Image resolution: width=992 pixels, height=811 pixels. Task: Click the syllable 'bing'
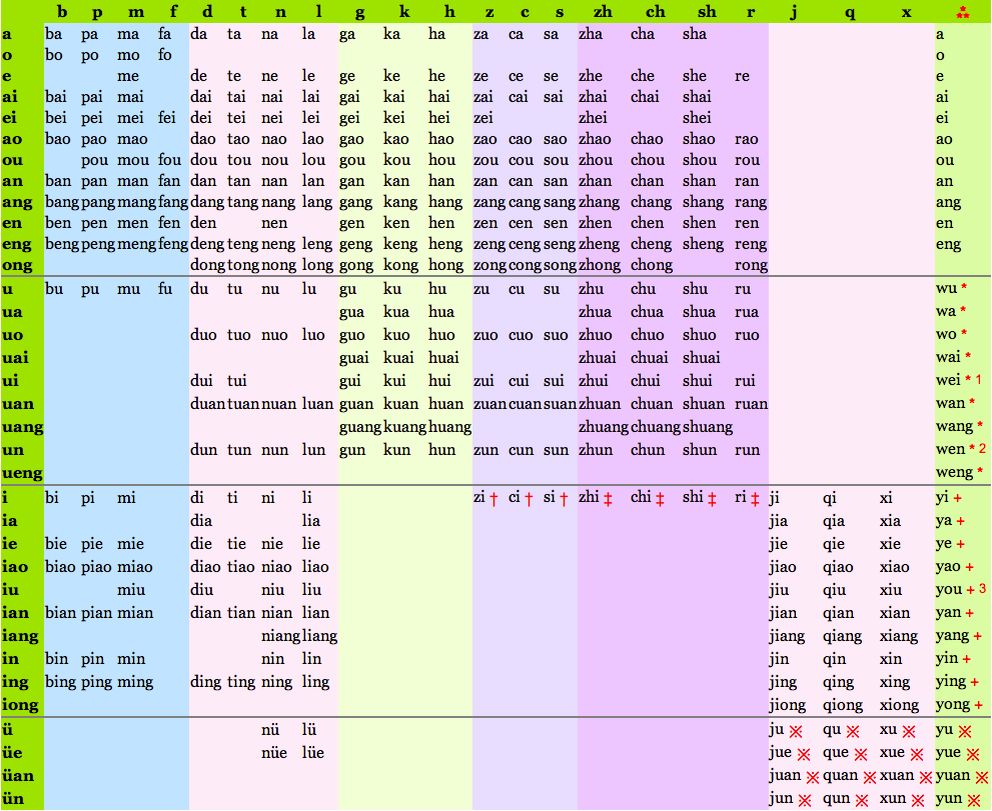click(x=61, y=683)
